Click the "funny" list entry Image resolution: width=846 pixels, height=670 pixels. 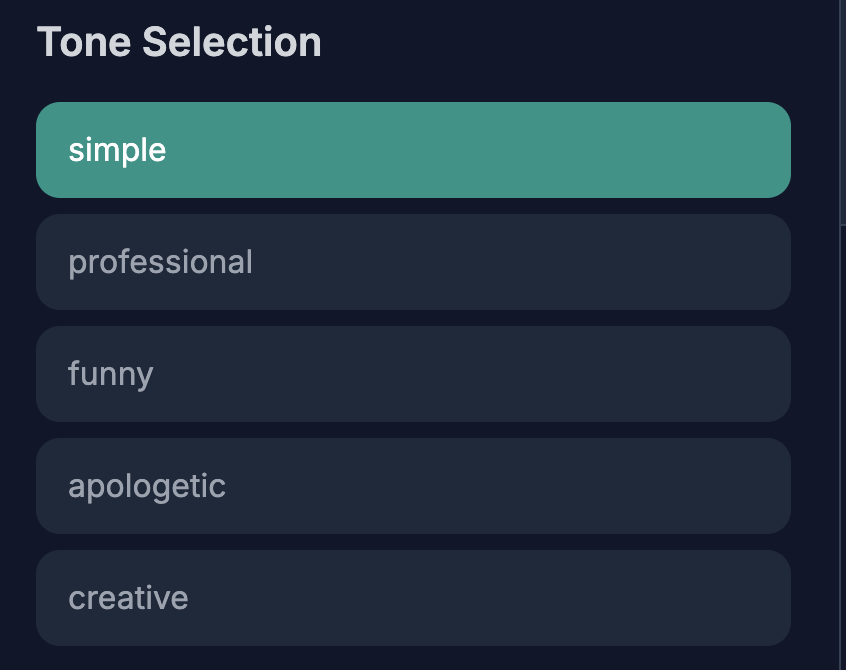(x=413, y=374)
